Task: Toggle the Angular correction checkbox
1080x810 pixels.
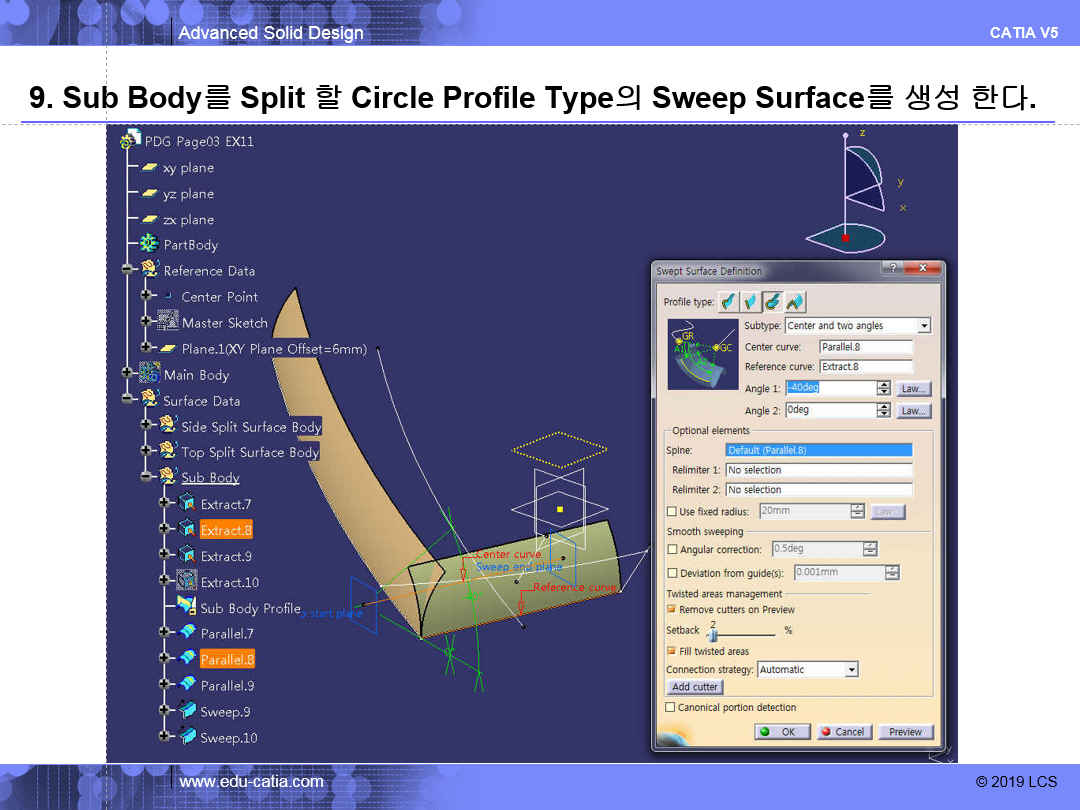Action: click(x=672, y=549)
